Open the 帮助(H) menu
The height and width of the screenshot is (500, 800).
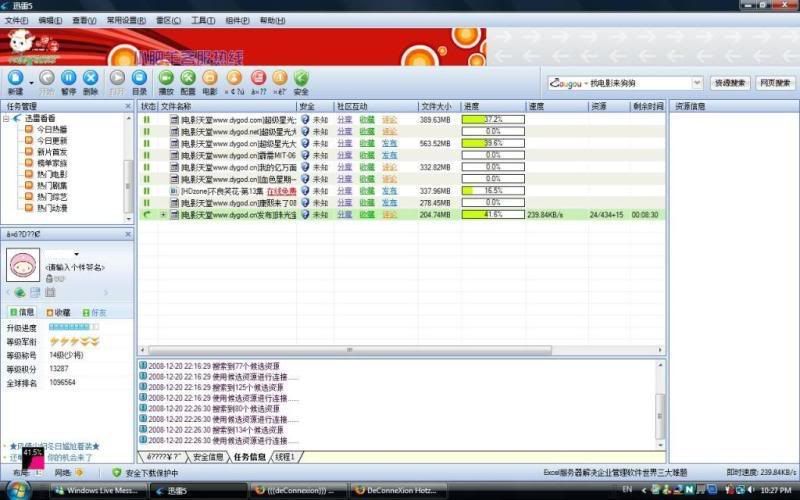tap(272, 20)
